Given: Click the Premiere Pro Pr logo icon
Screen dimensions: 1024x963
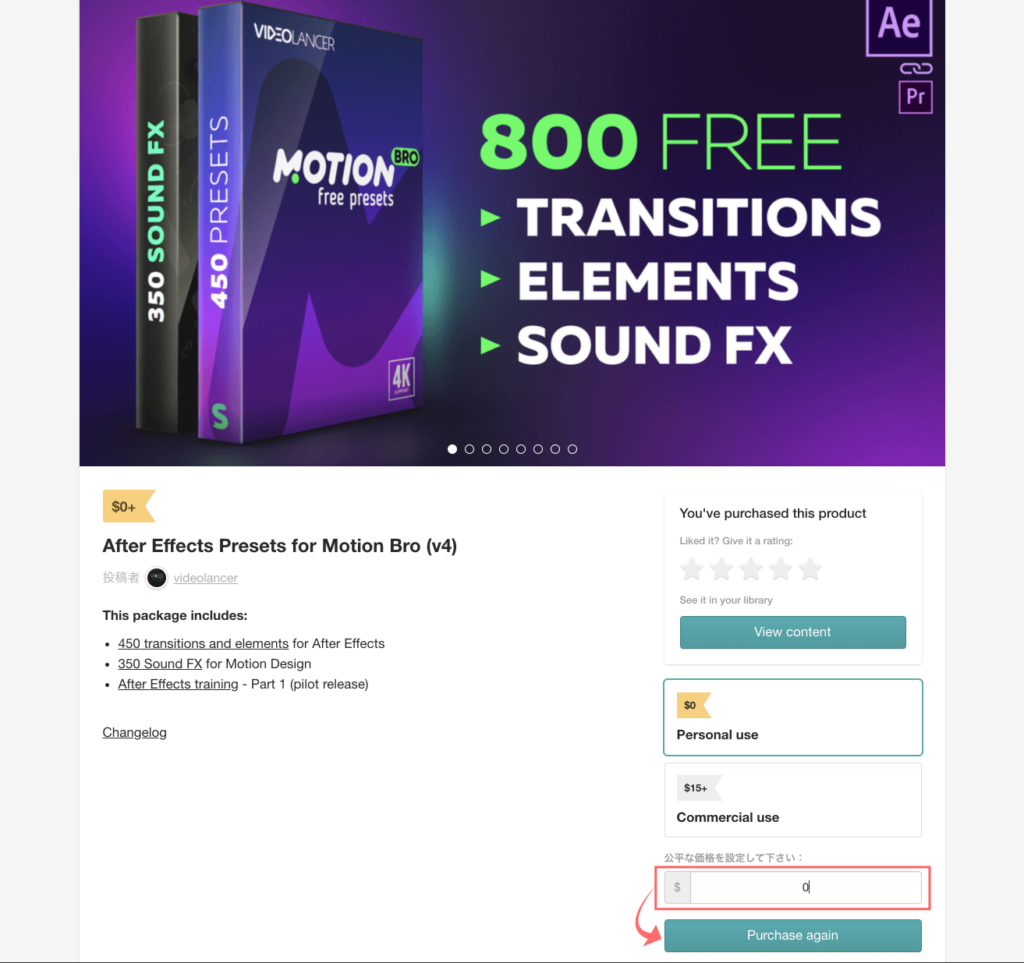Looking at the screenshot, I should pyautogui.click(x=915, y=97).
